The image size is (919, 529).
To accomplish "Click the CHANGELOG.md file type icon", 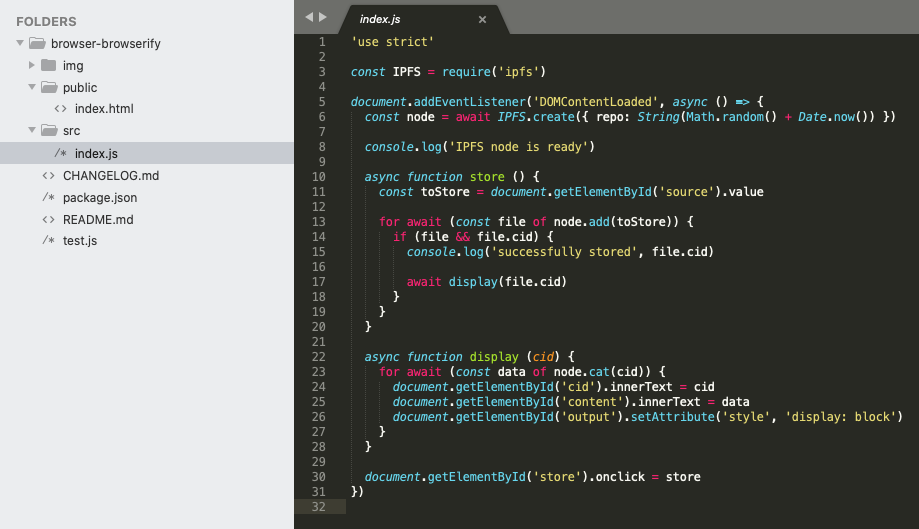I will tap(49, 175).
